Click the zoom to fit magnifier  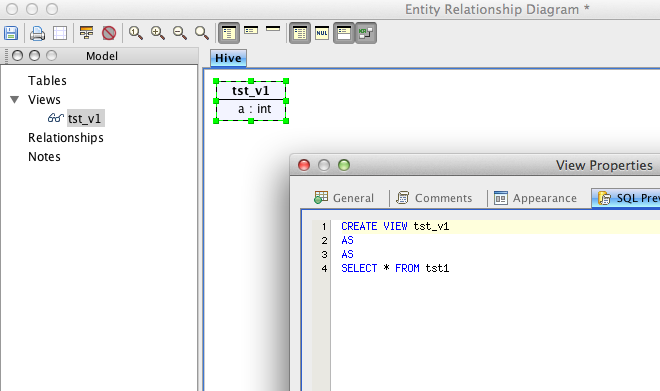click(202, 33)
